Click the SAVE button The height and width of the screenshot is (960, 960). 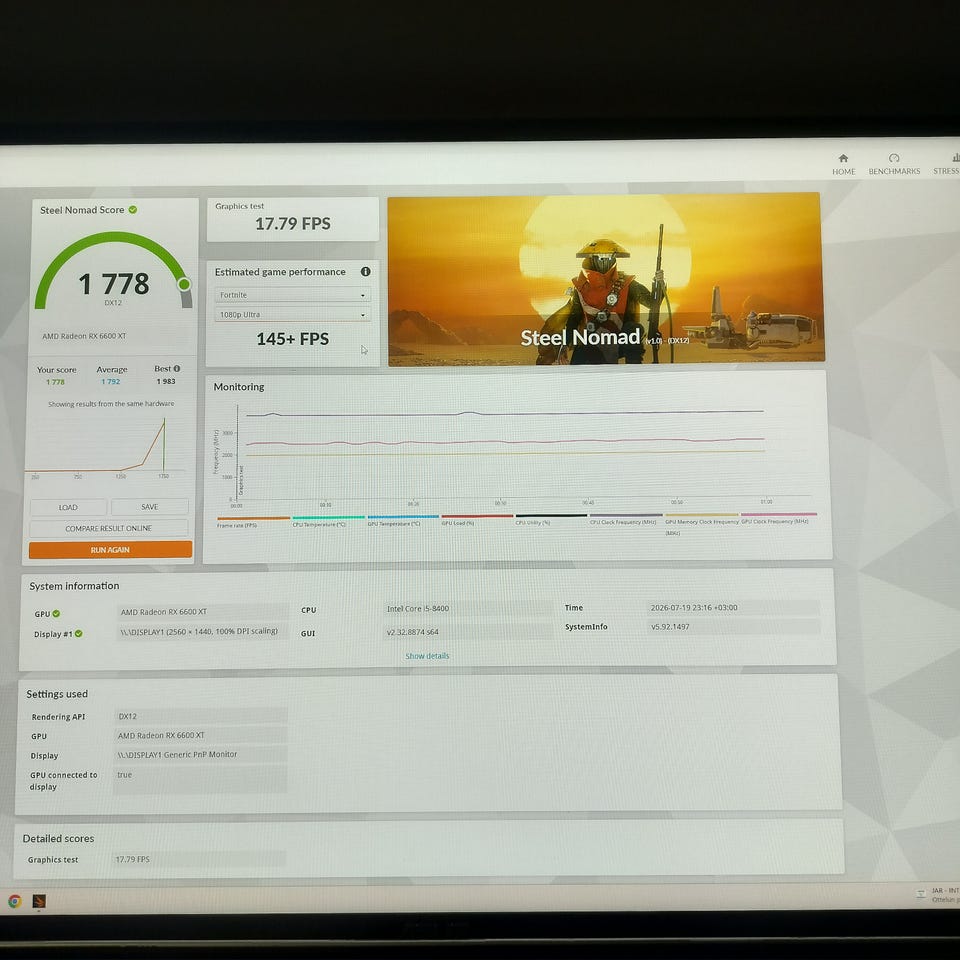149,506
